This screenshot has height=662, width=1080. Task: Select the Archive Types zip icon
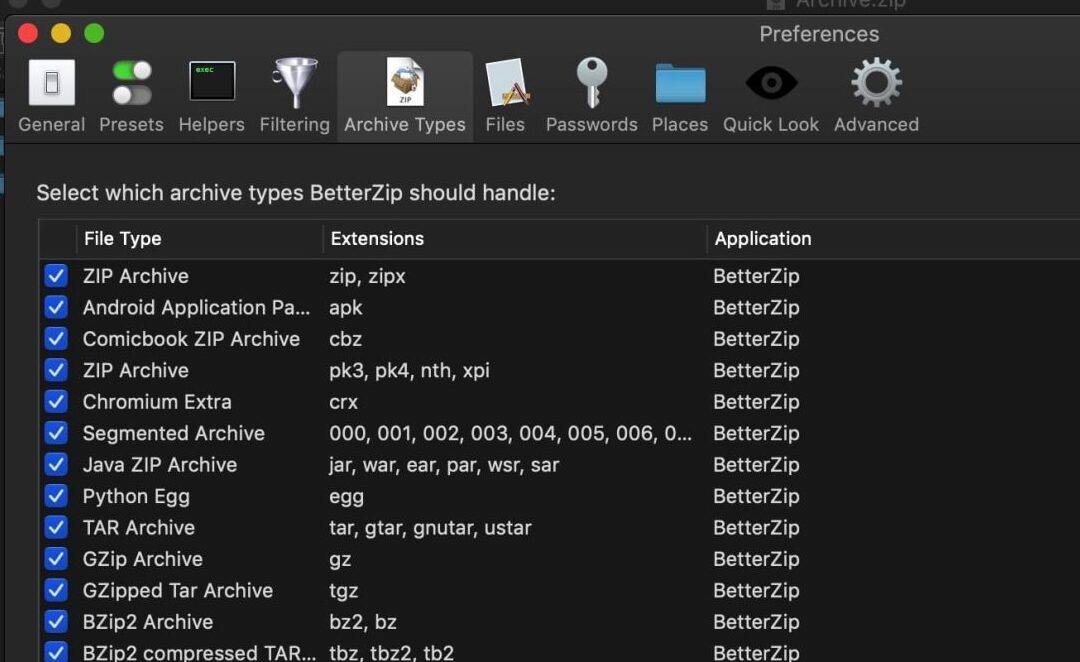click(x=405, y=82)
